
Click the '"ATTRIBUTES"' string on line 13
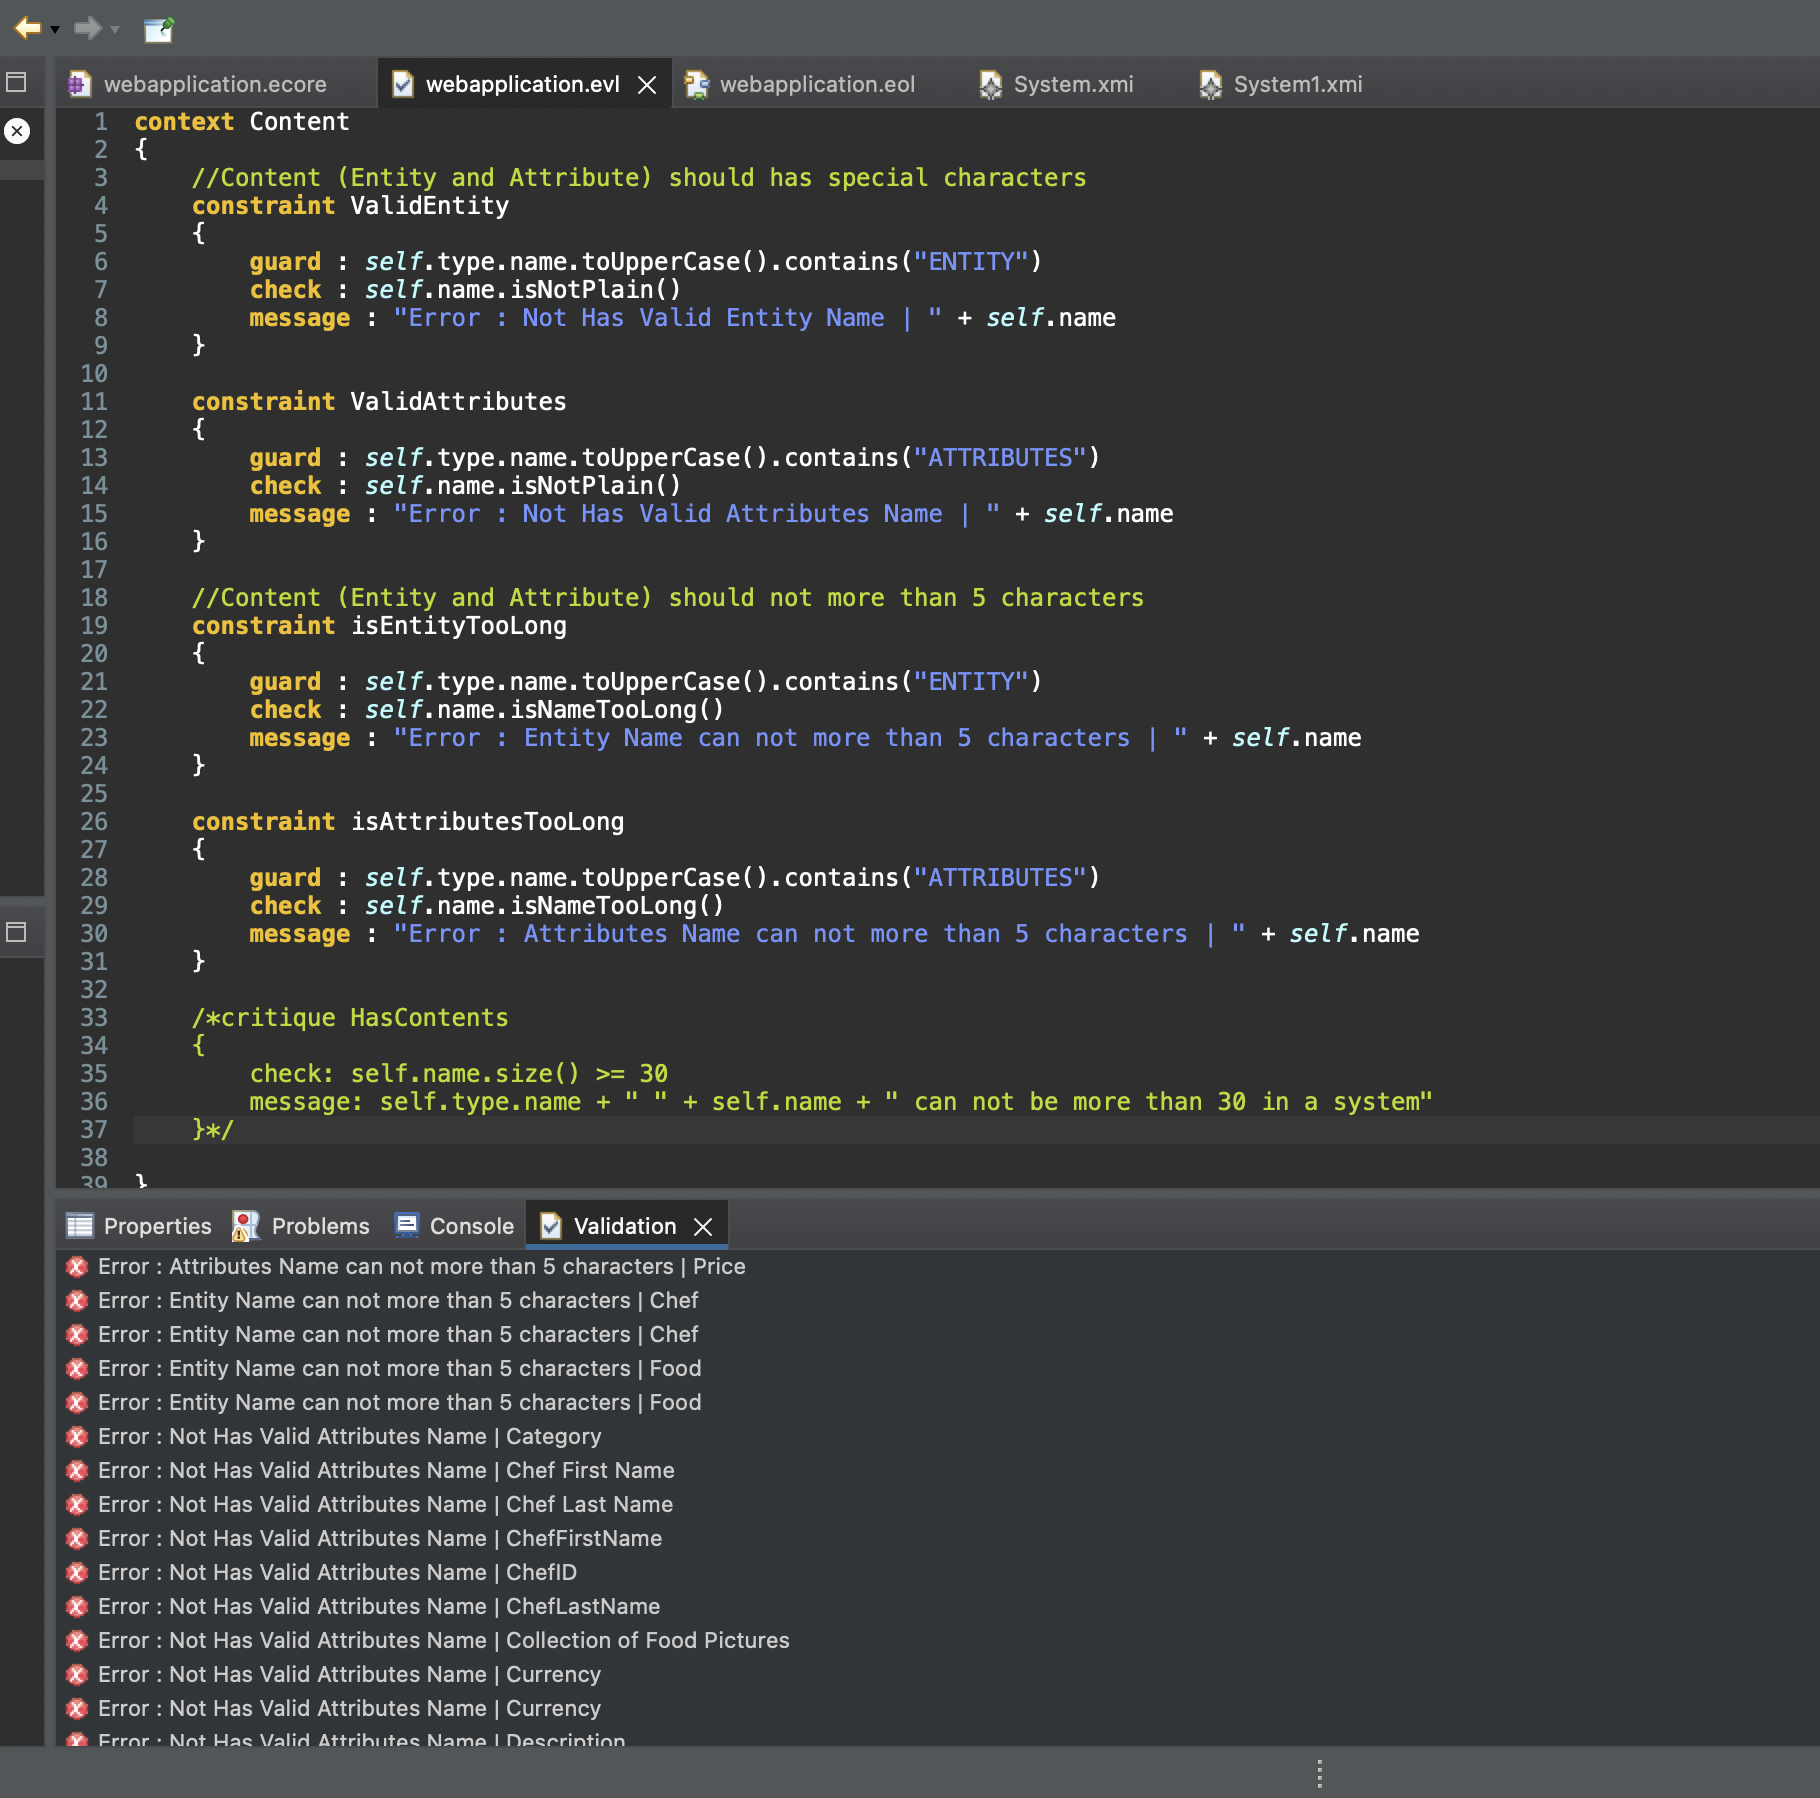1000,458
